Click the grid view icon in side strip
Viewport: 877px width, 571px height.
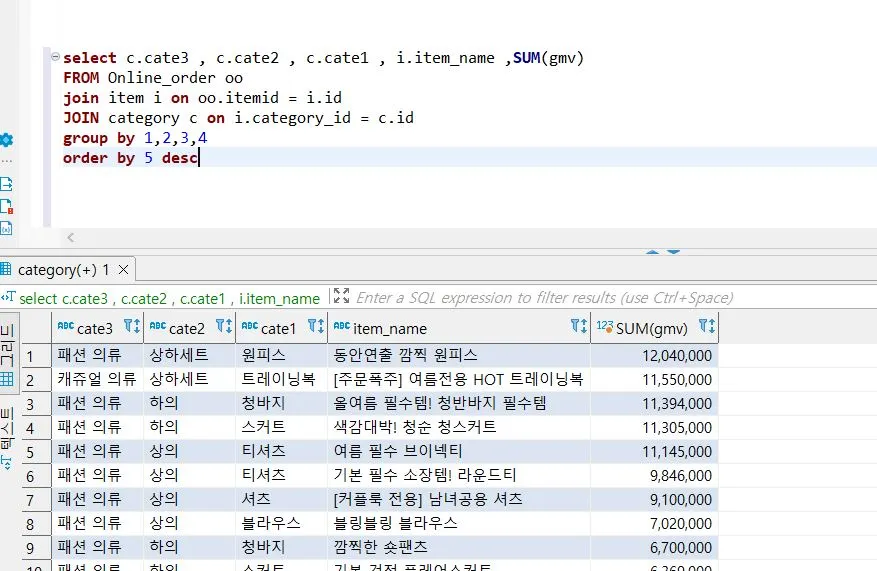tap(7, 379)
